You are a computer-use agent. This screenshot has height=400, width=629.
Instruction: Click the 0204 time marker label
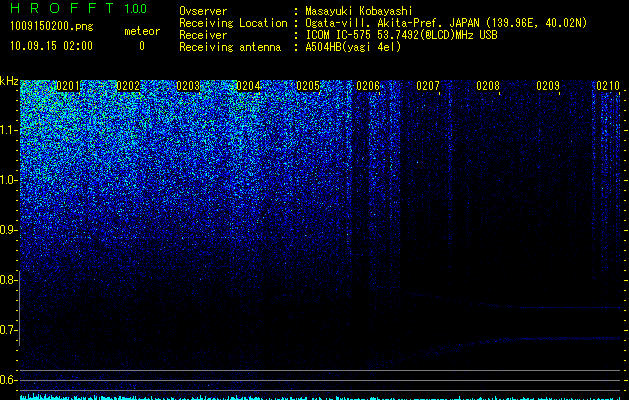[248, 86]
